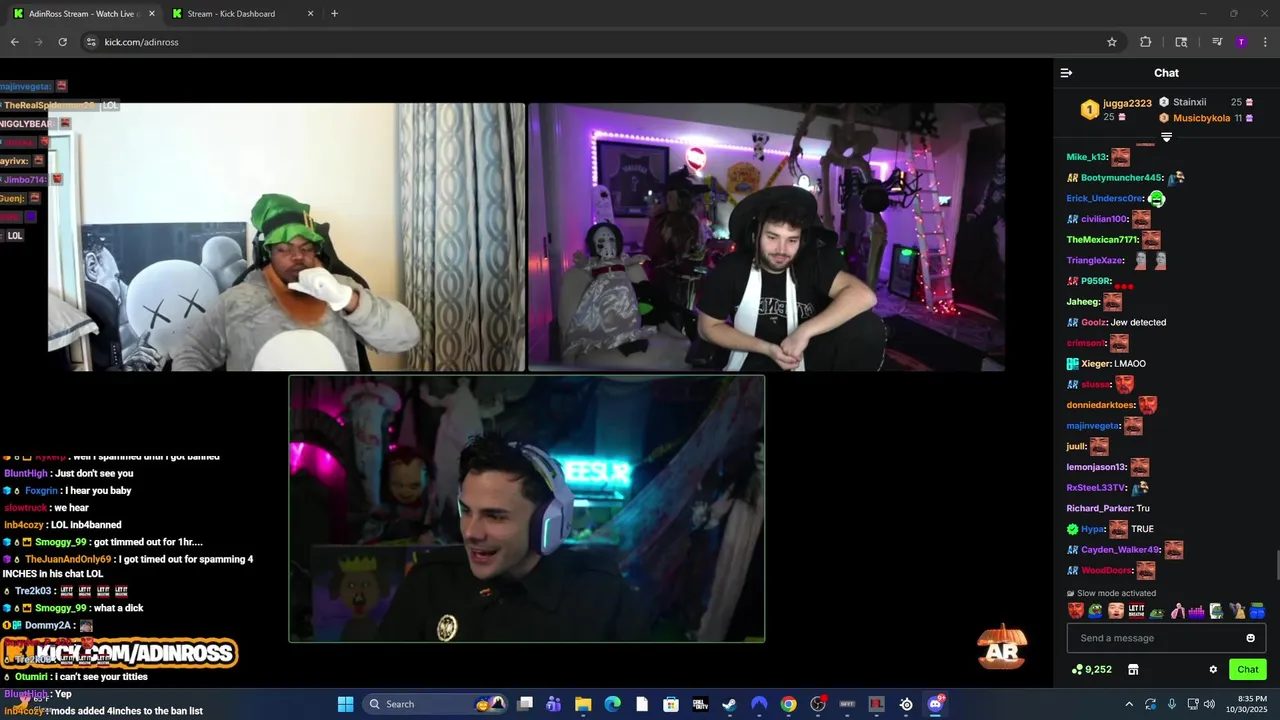This screenshot has height=720, width=1280.
Task: Insert the LET IT BREATHE quick emote
Action: tap(1137, 611)
